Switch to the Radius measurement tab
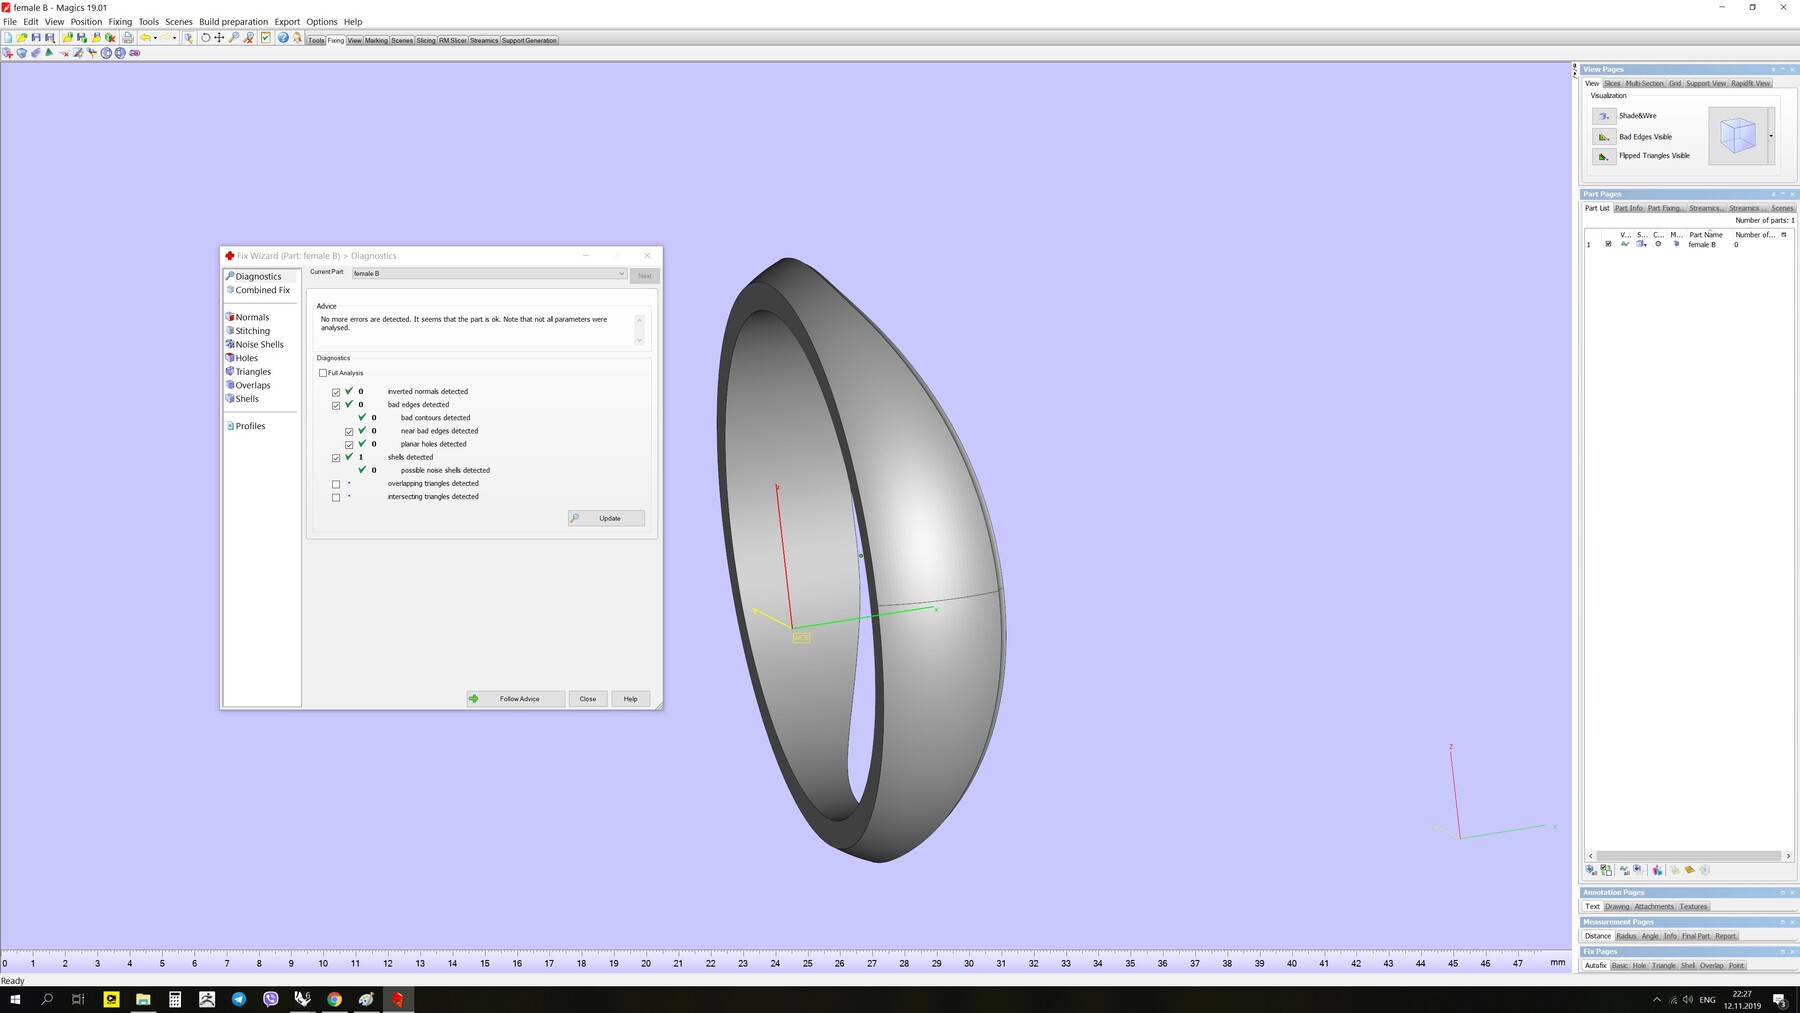This screenshot has width=1800, height=1013. tap(1626, 936)
